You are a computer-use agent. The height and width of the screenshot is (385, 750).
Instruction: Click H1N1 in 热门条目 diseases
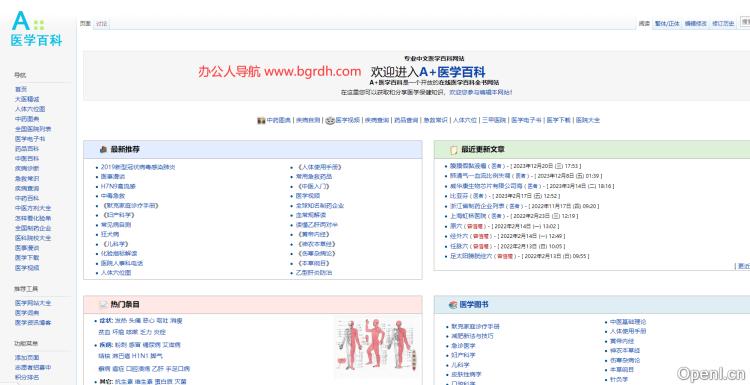141,356
